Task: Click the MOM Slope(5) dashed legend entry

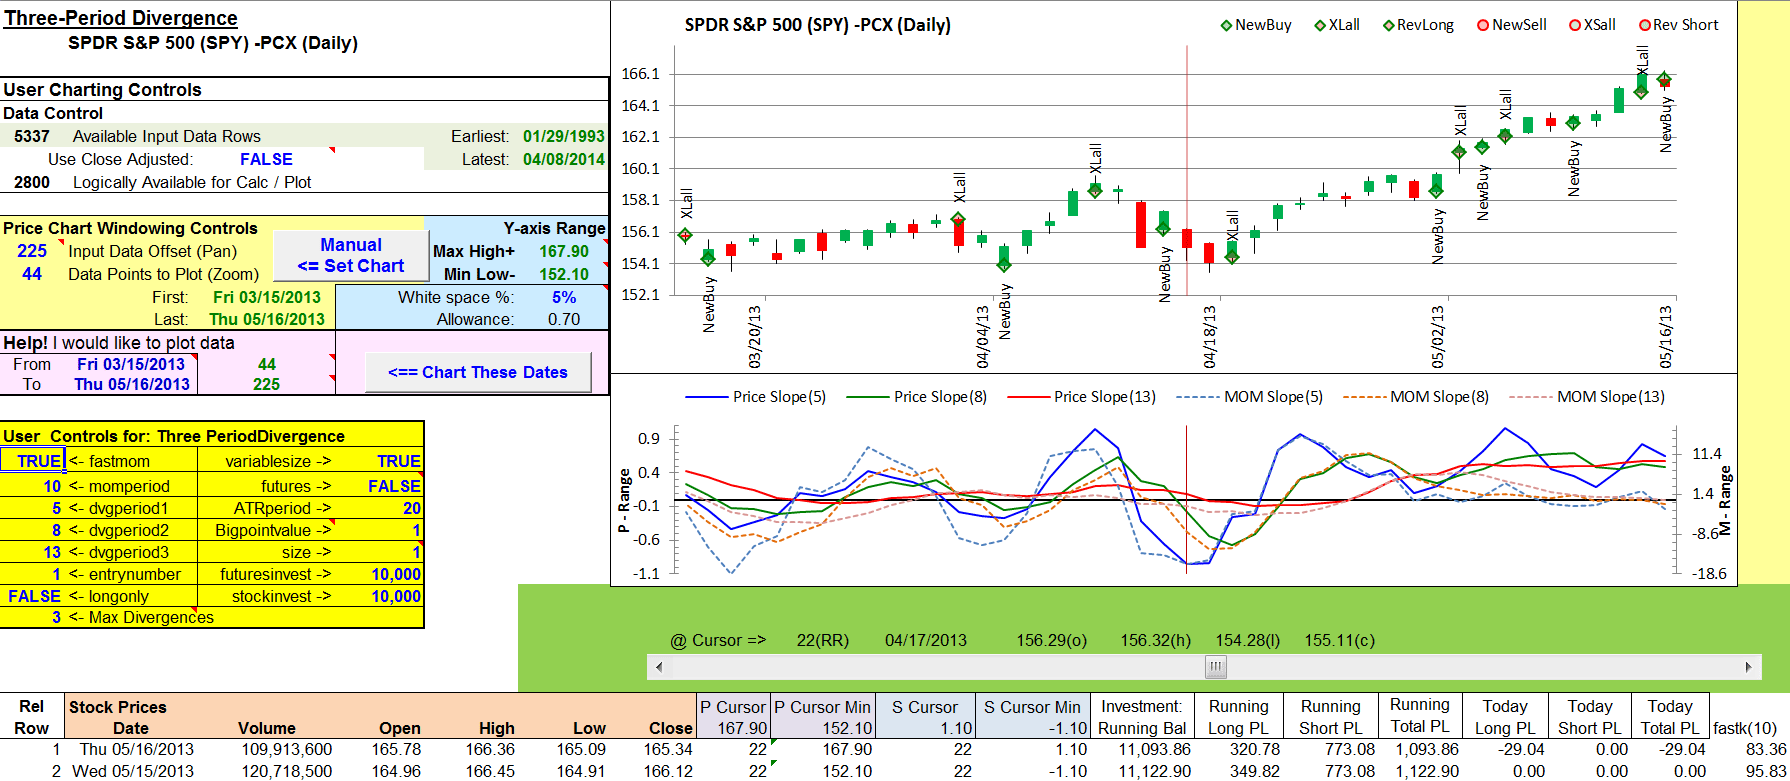Action: click(x=1250, y=397)
